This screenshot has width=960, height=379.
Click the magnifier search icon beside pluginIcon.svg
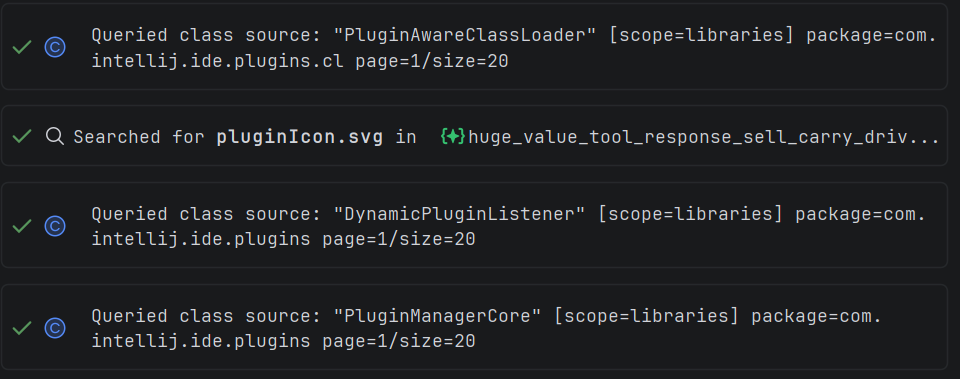tap(55, 136)
